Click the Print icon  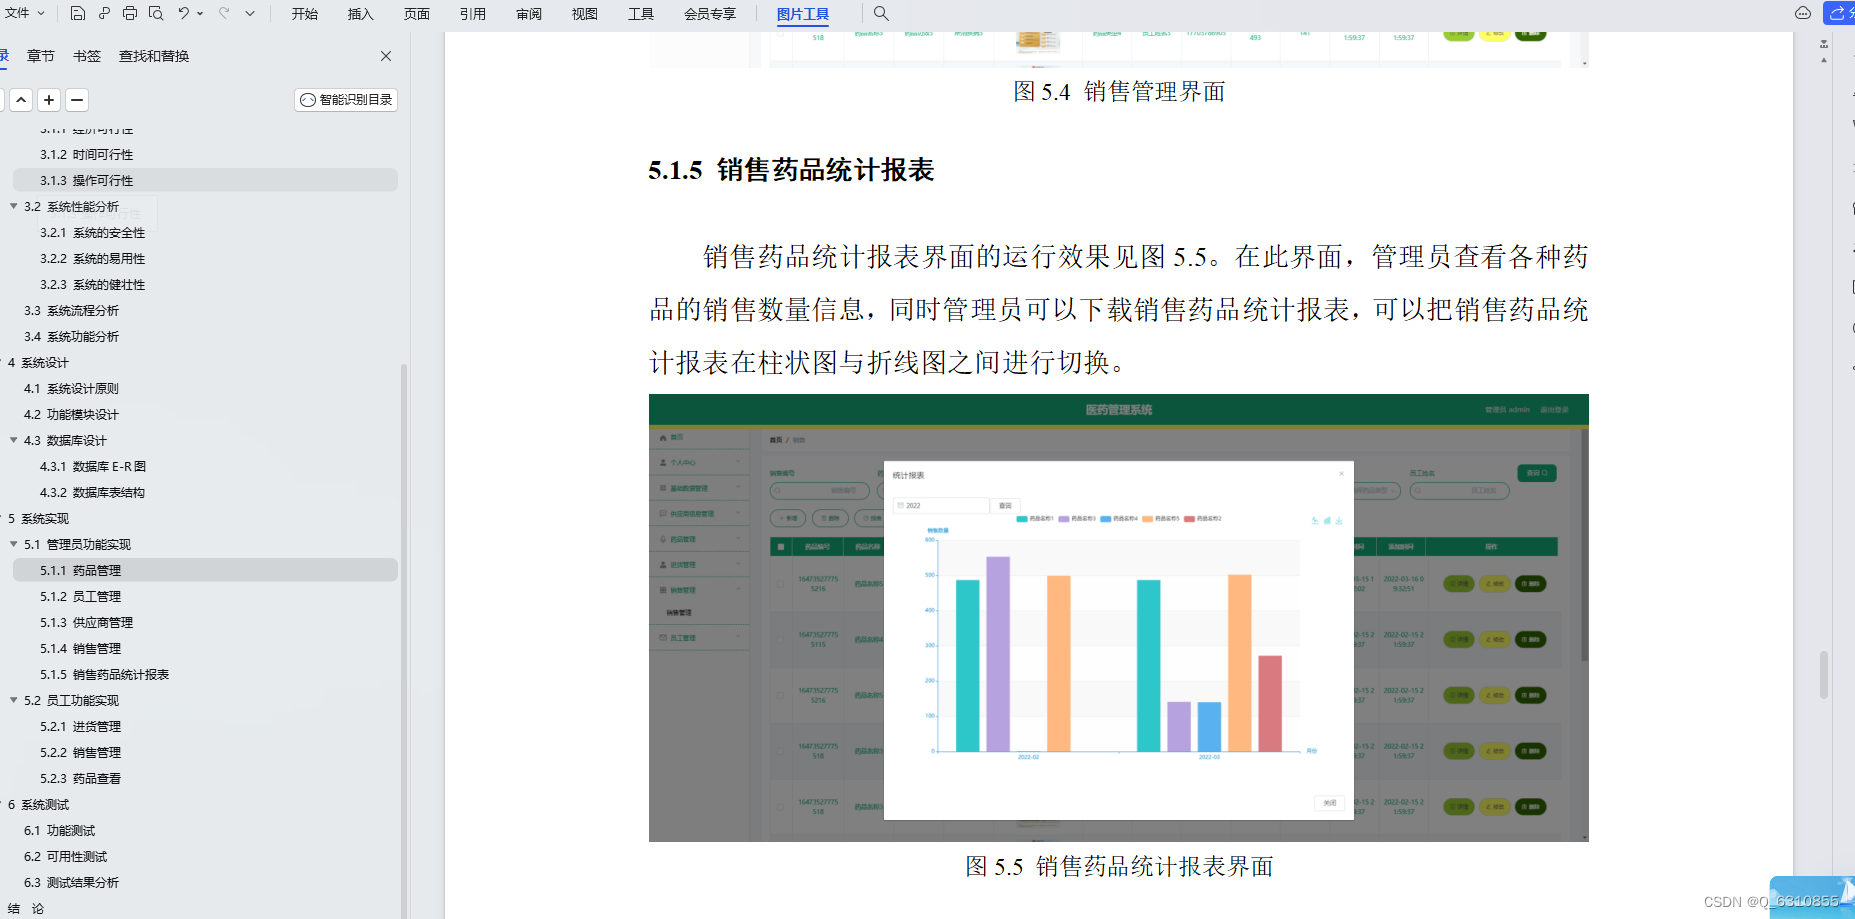130,13
